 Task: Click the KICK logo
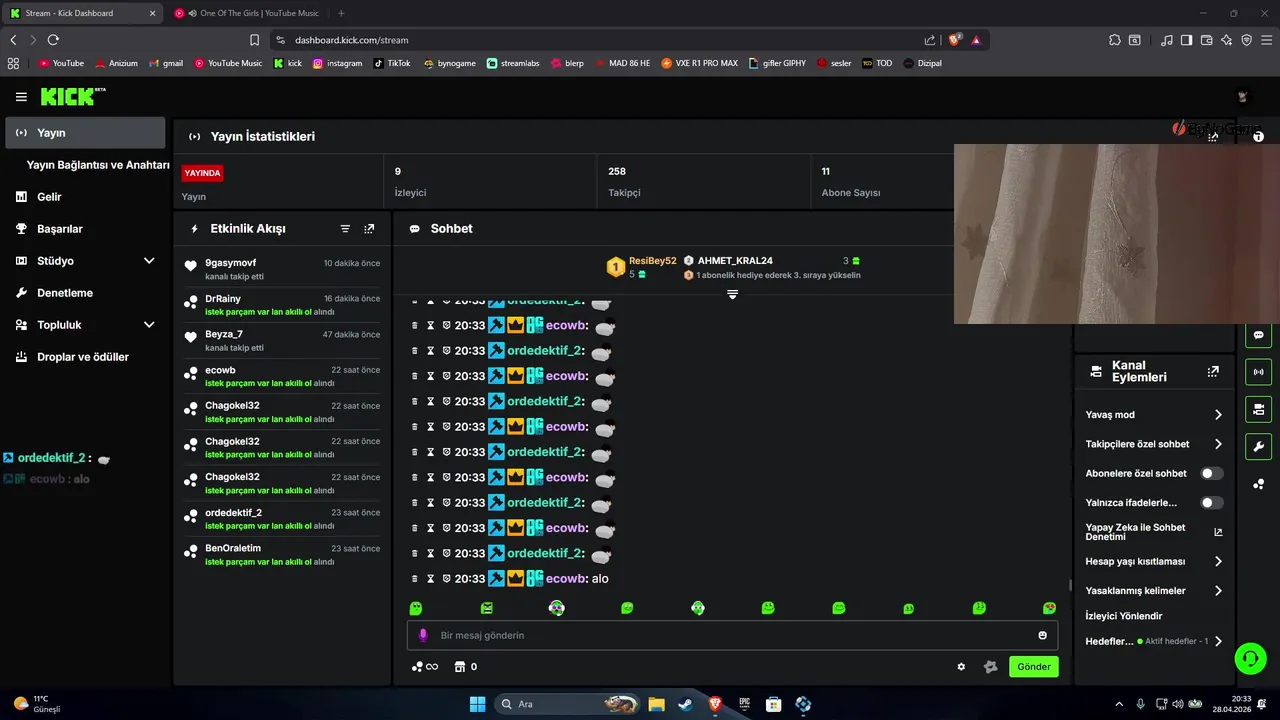coord(72,97)
